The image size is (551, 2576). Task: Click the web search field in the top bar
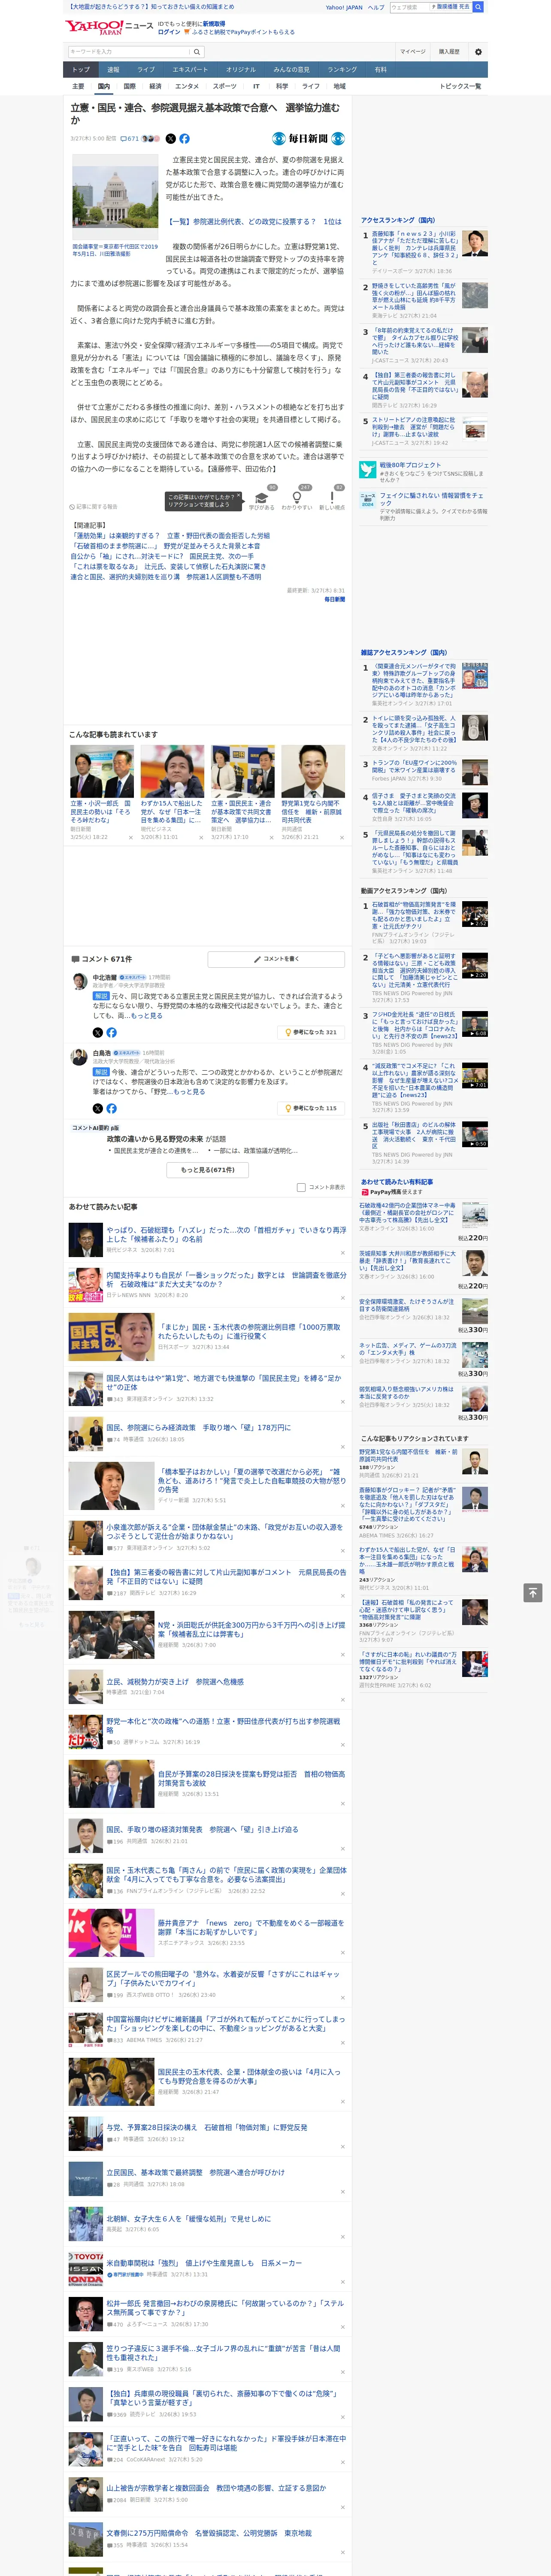(x=409, y=7)
